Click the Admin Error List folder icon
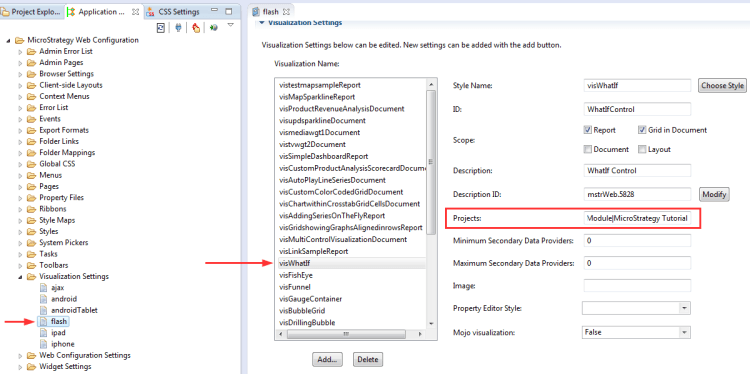 32,51
